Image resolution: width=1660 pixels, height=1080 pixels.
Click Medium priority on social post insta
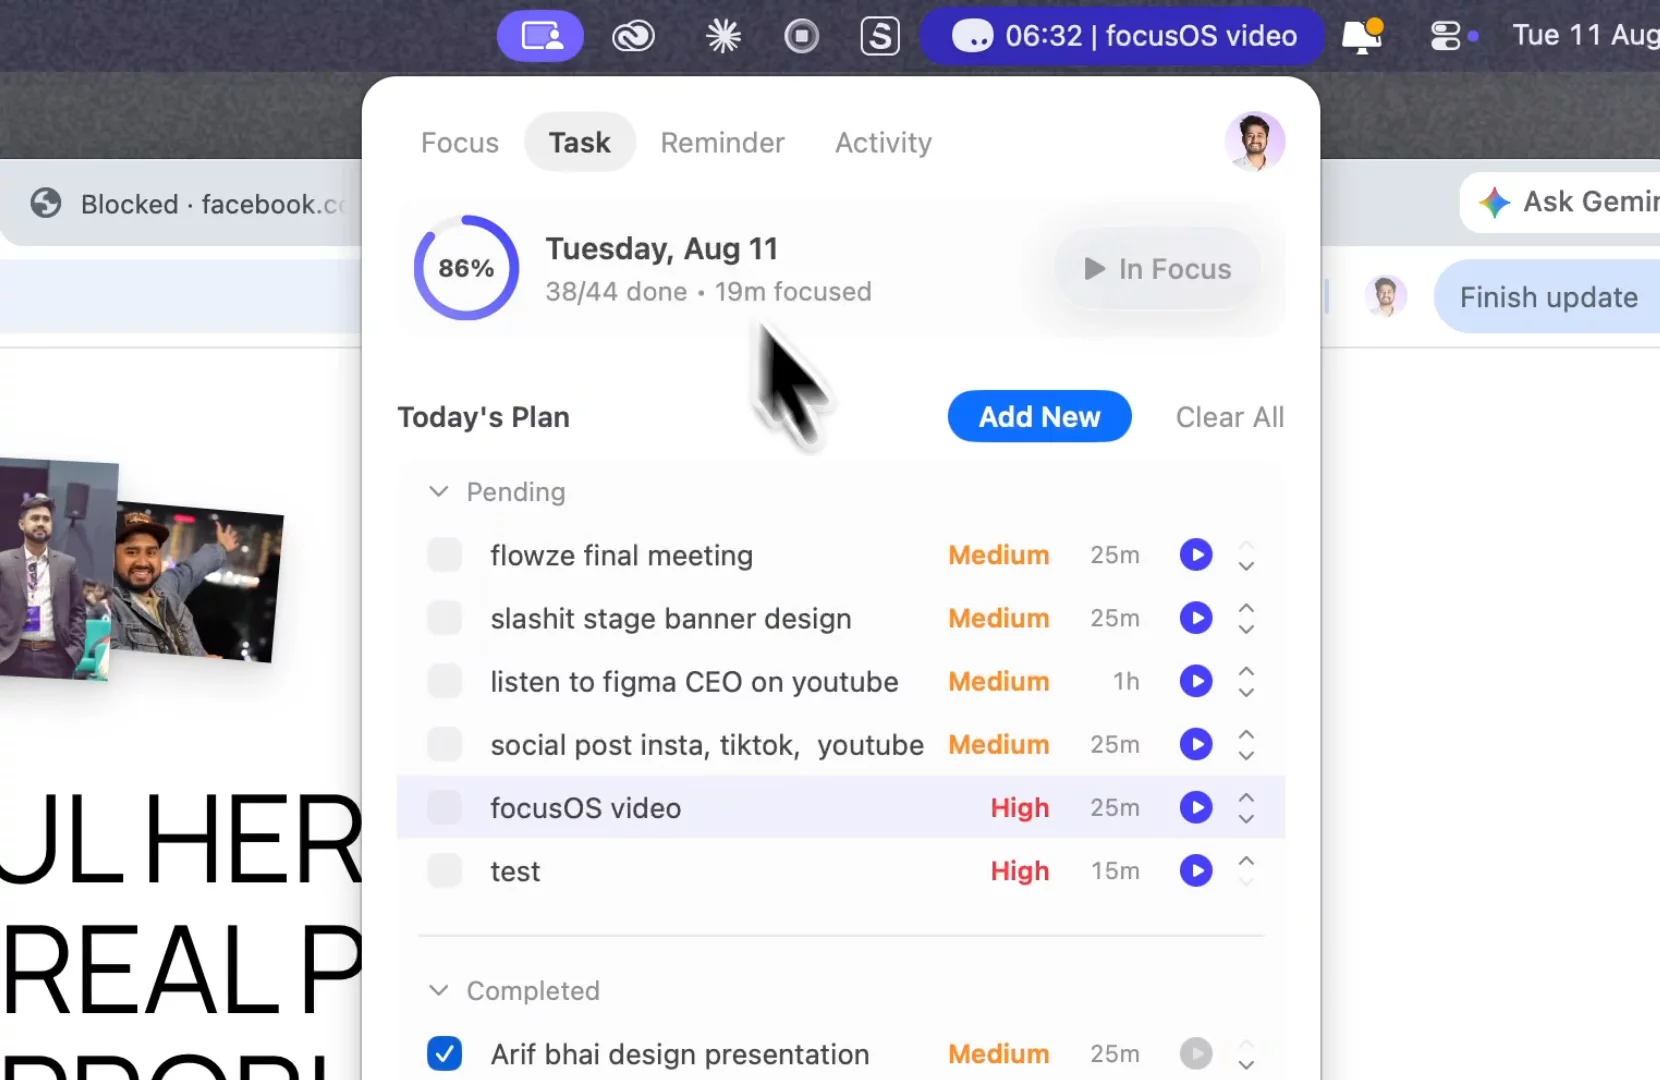pos(999,744)
